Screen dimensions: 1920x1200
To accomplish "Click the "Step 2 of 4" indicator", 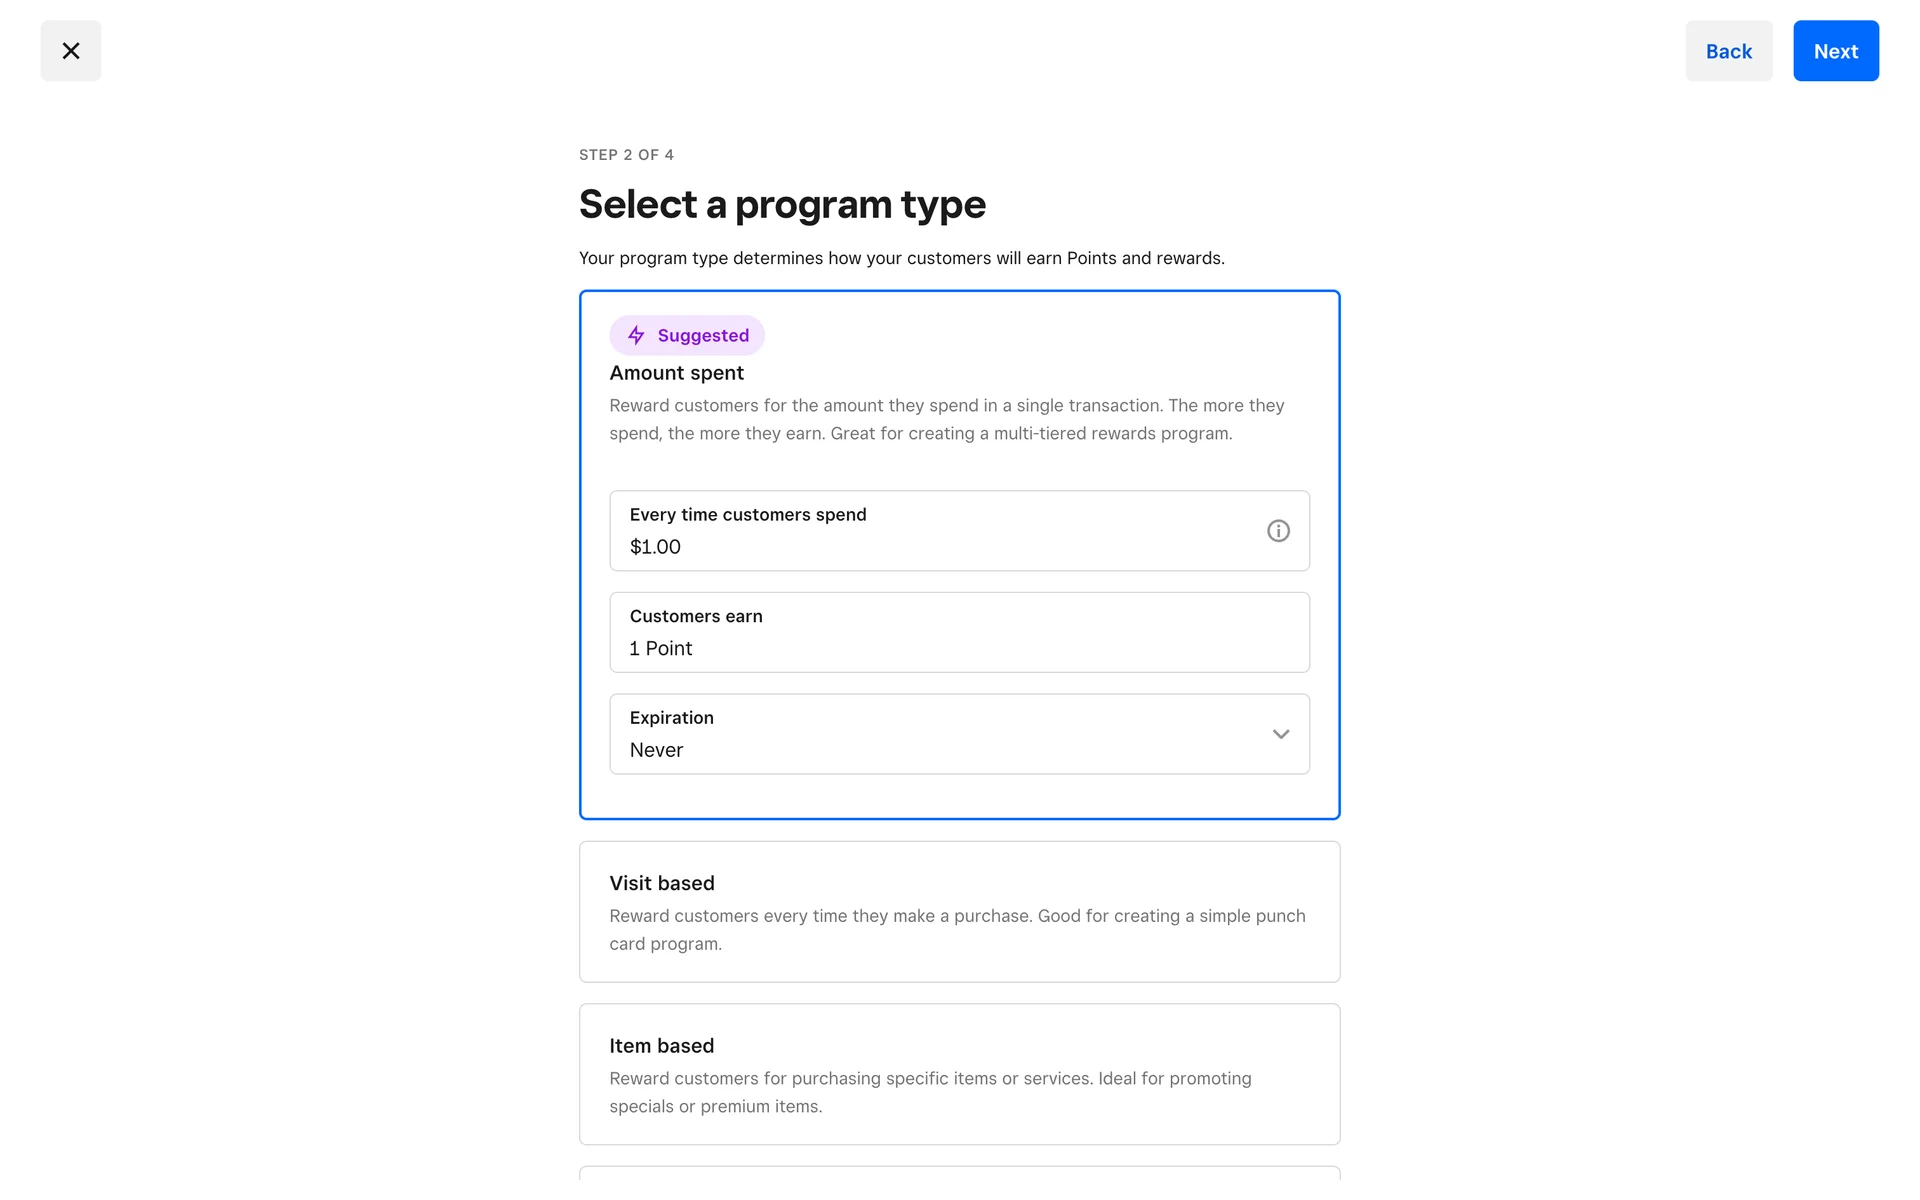I will [x=626, y=155].
